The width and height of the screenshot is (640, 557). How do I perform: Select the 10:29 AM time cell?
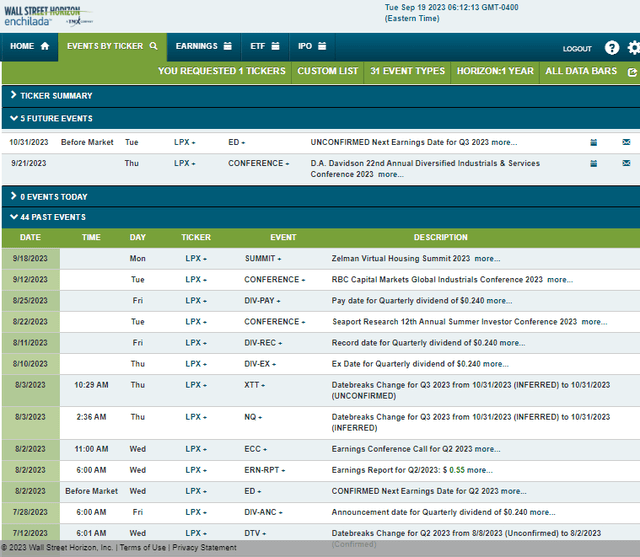(91, 385)
